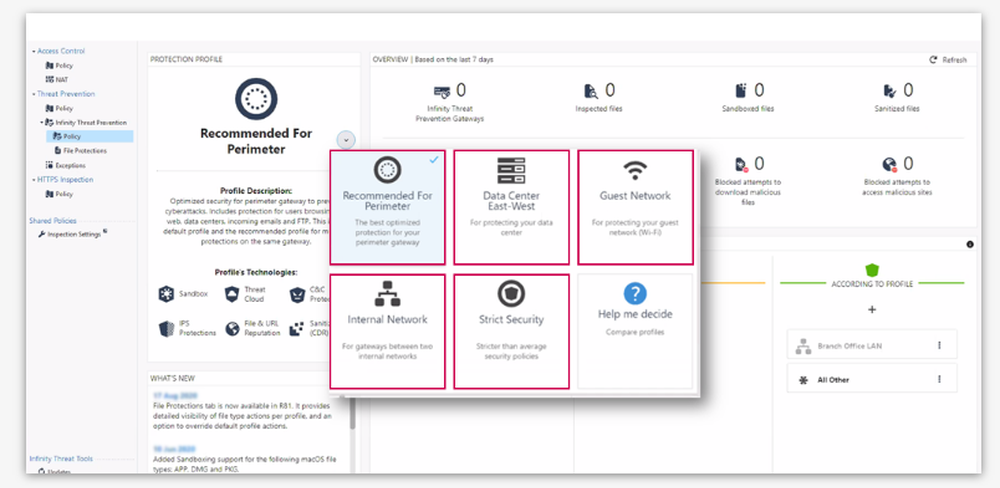1000x488 pixels.
Task: Click the blocked malicious sites access icon
Action: pos(890,165)
